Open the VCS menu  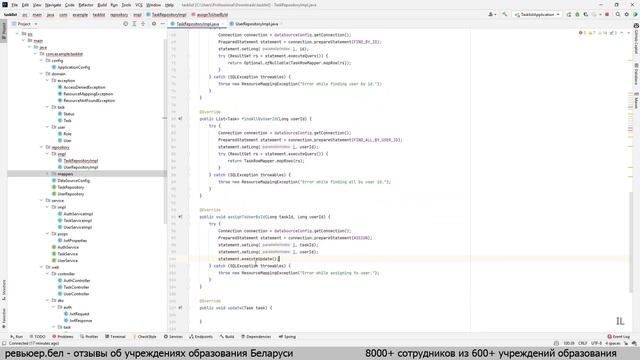[x=139, y=5]
